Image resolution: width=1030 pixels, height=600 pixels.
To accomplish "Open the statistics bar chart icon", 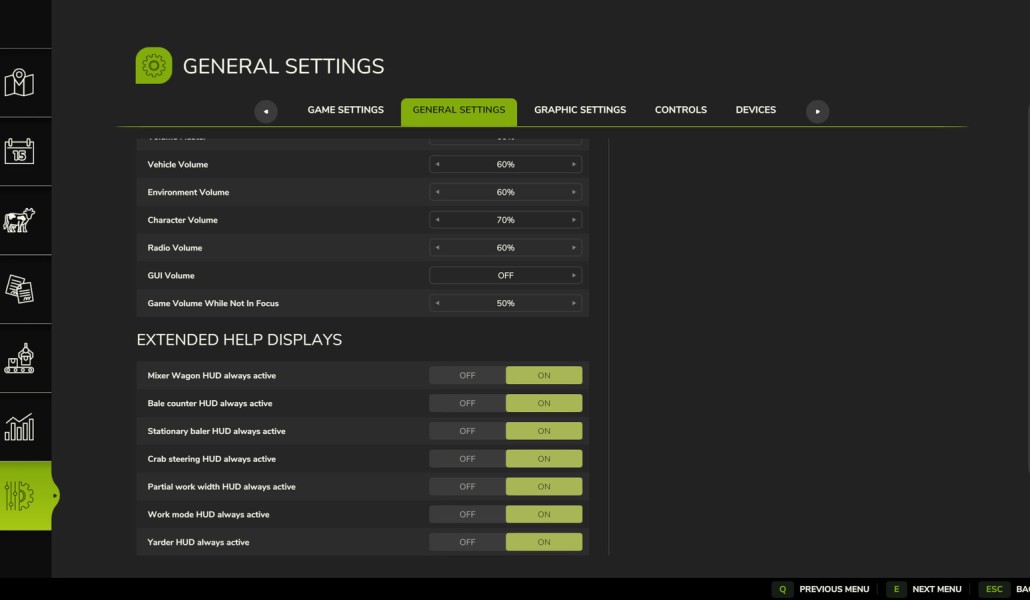I will (19, 427).
